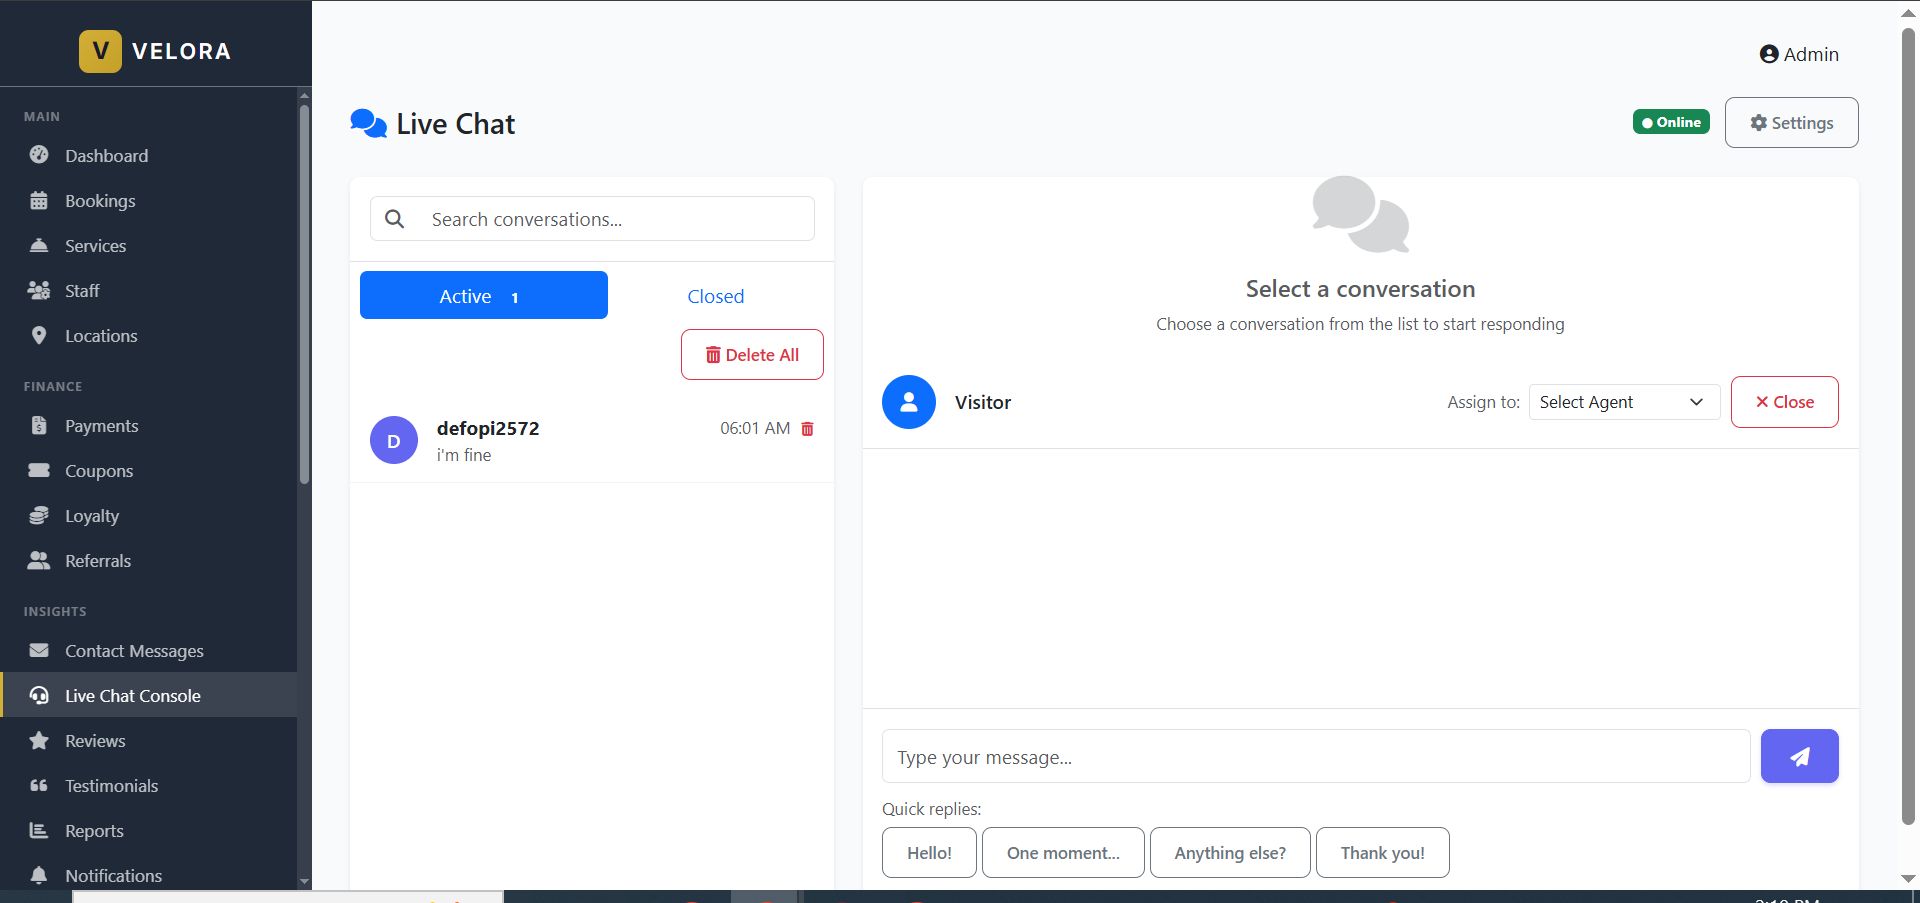Screen dimensions: 1920x903
Task: Click the "06:01 AM" conversation timestamp
Action: [x=755, y=428]
